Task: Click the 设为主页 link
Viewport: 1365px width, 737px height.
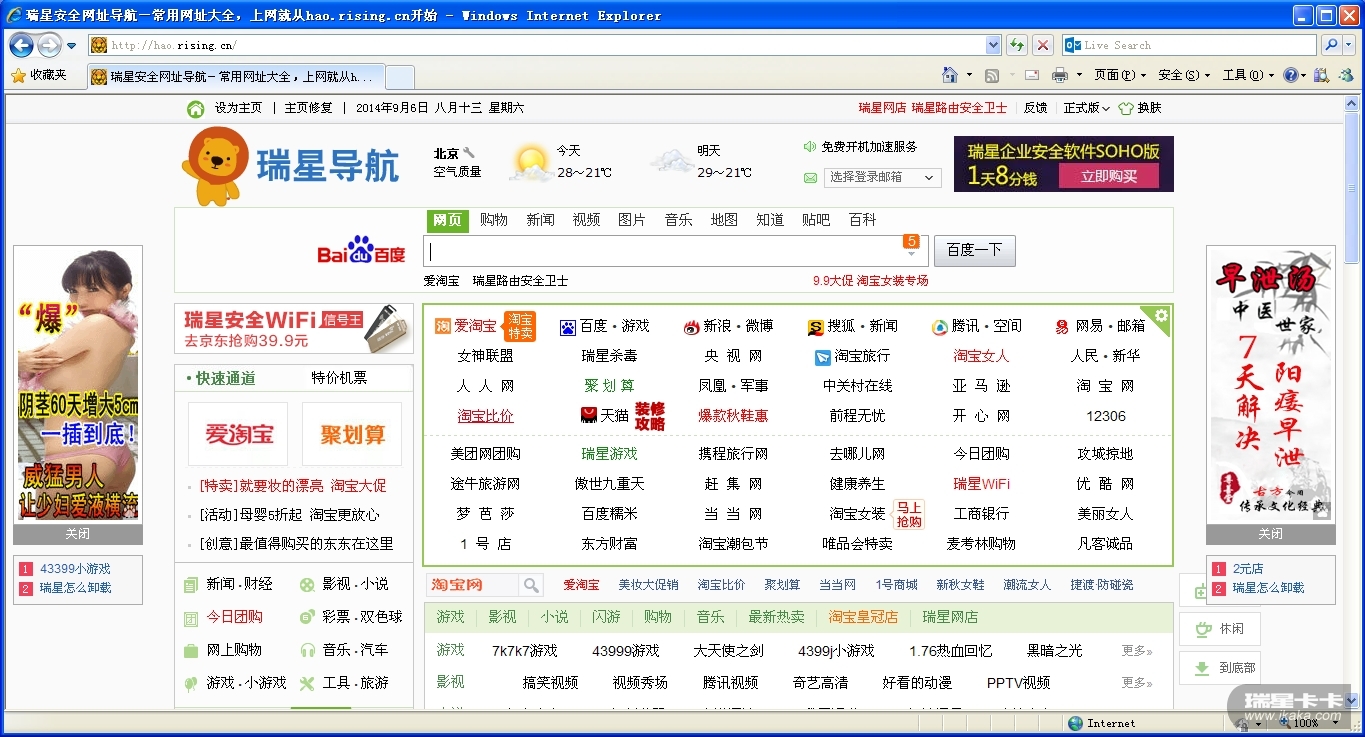Action: pos(238,108)
